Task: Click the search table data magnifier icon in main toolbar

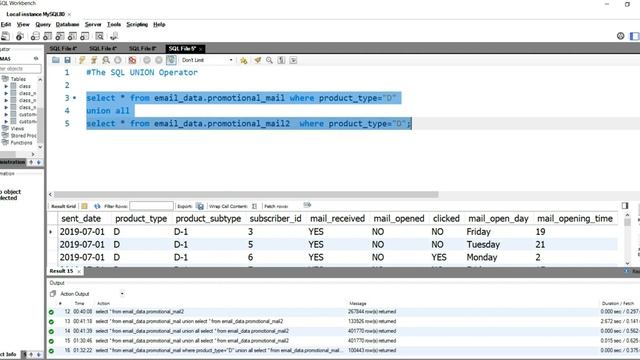Action: coord(99,36)
